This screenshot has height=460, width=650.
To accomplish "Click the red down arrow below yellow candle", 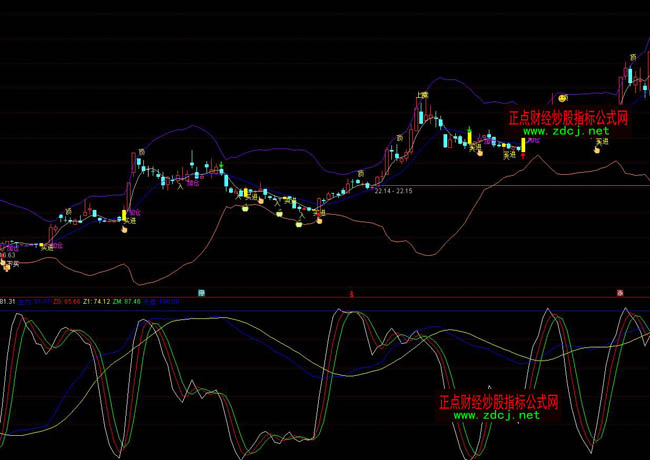I will pyautogui.click(x=522, y=157).
